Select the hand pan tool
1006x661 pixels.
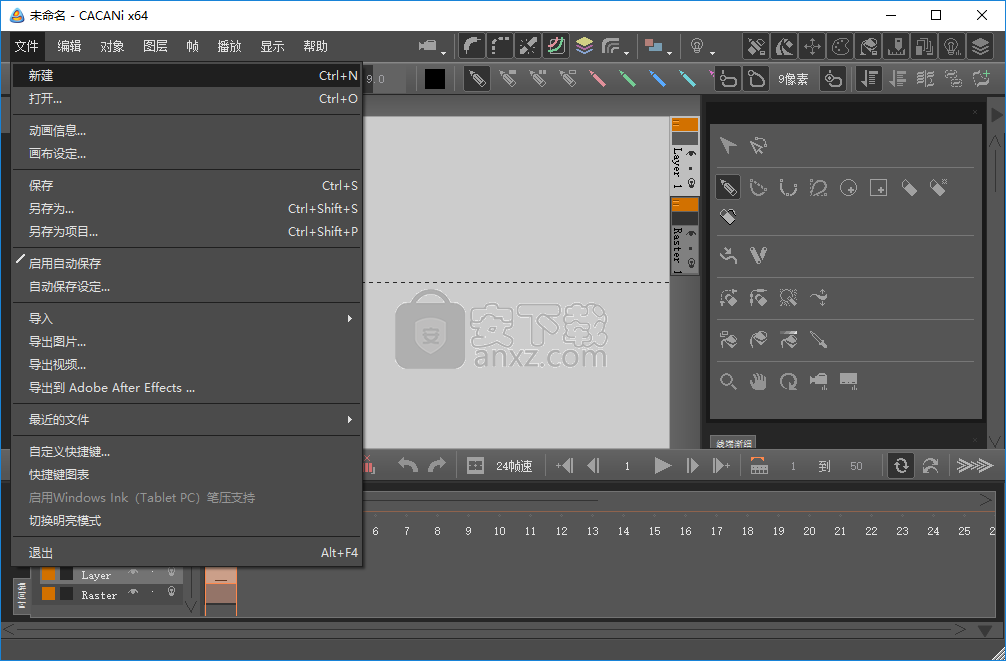(758, 382)
